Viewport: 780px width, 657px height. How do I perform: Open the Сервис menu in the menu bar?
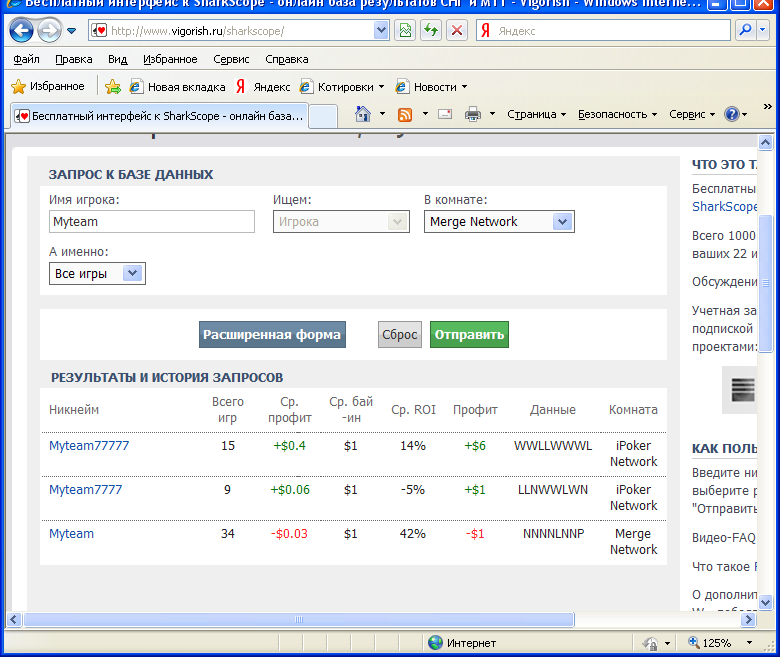(x=231, y=59)
